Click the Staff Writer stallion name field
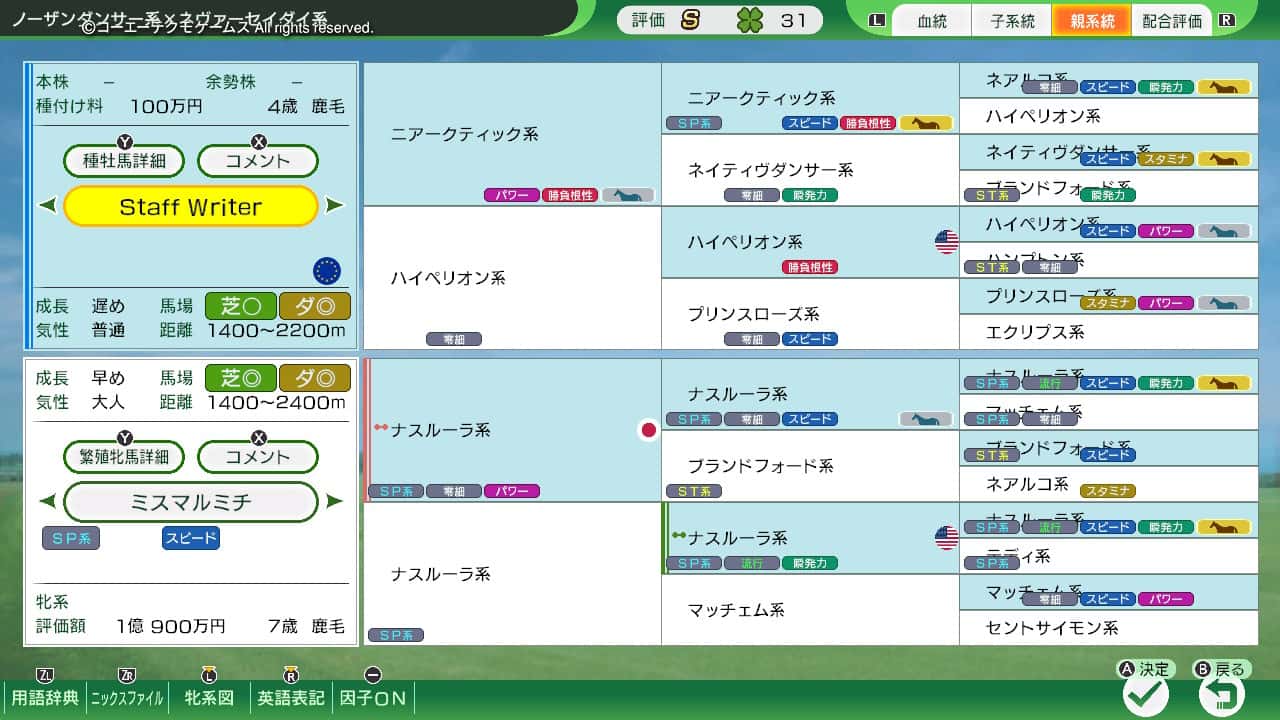This screenshot has height=720, width=1280. (x=190, y=207)
